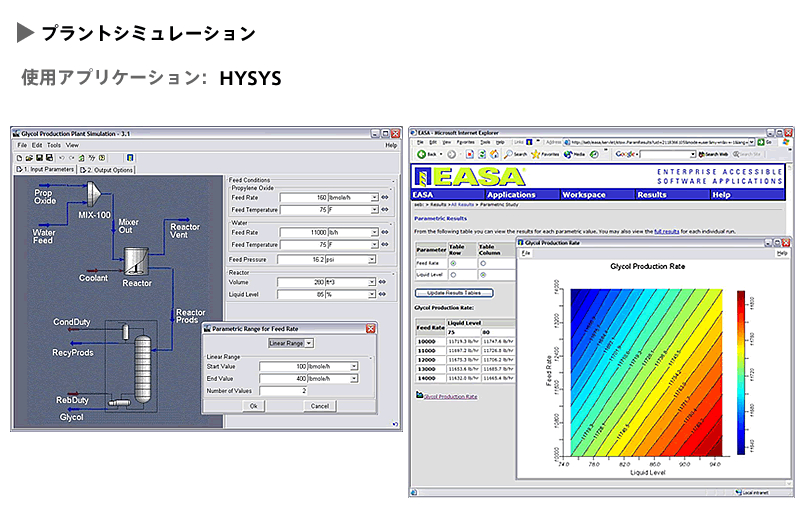This screenshot has width=800, height=518.
Task: Open View menu in Glycol Plant Simulation
Action: click(x=72, y=145)
